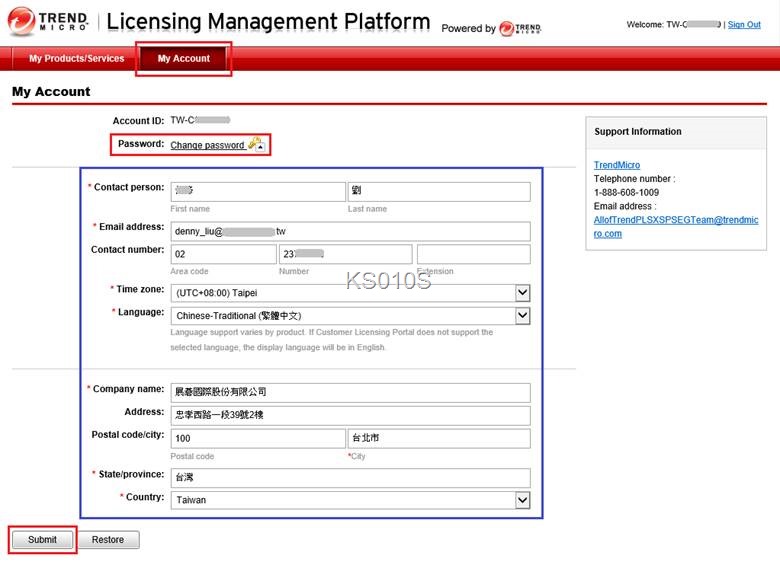Switch to the My Account tab
Image resolution: width=780 pixels, height=565 pixels.
pos(184,58)
